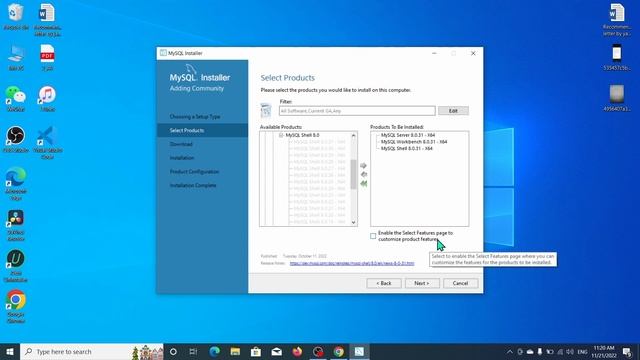Open the gray image thumbnail on desktop

(617, 98)
